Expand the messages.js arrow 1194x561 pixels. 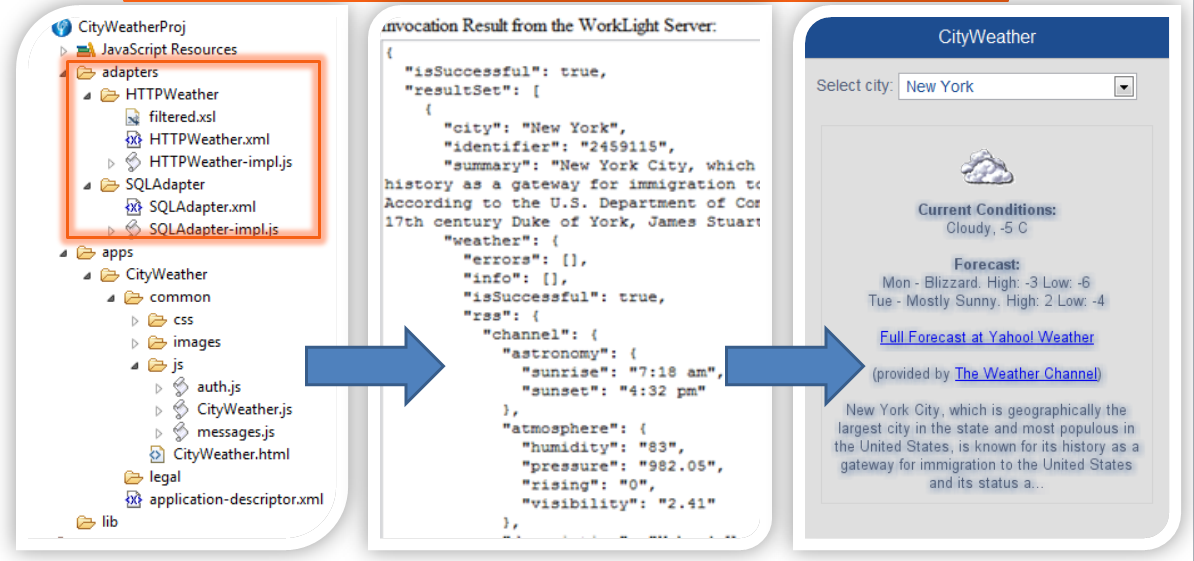coord(159,432)
